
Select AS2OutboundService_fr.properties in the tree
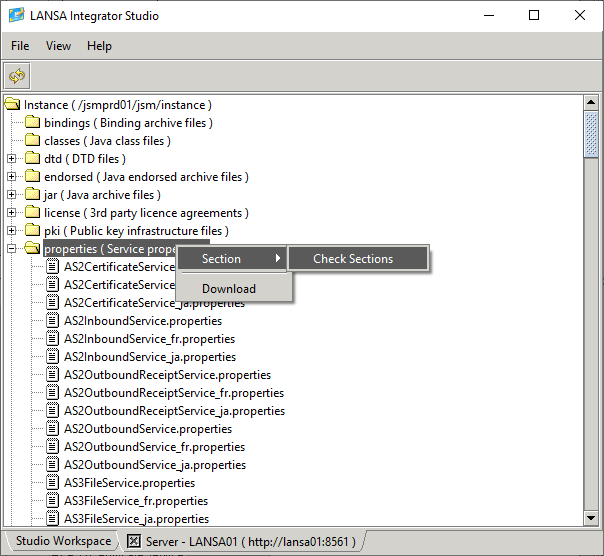point(154,447)
